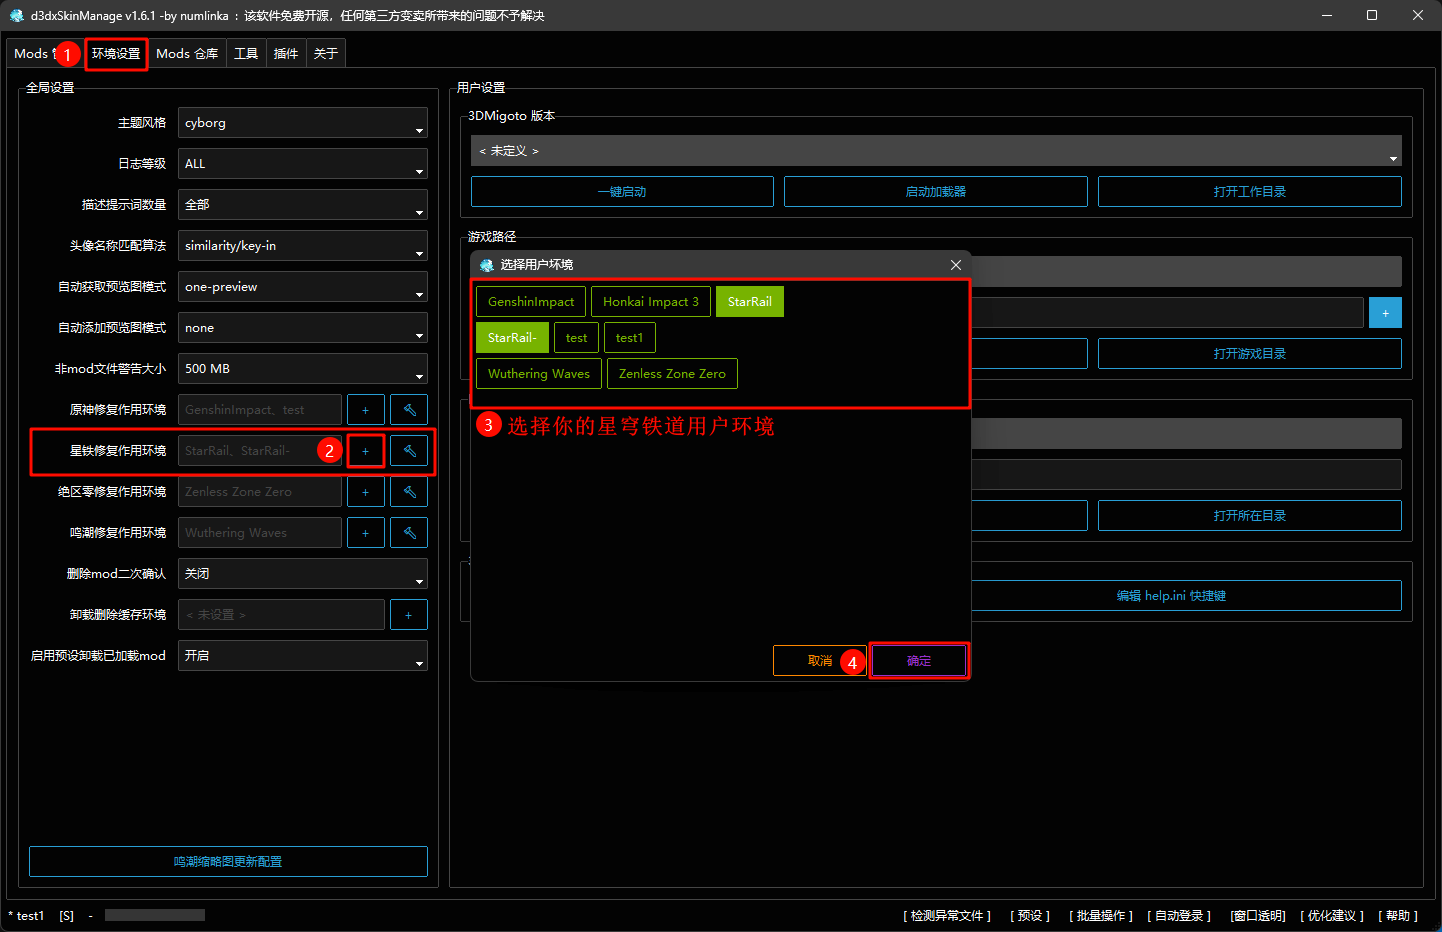This screenshot has width=1442, height=932.
Task: Click the 启动加载器 button
Action: tap(936, 192)
